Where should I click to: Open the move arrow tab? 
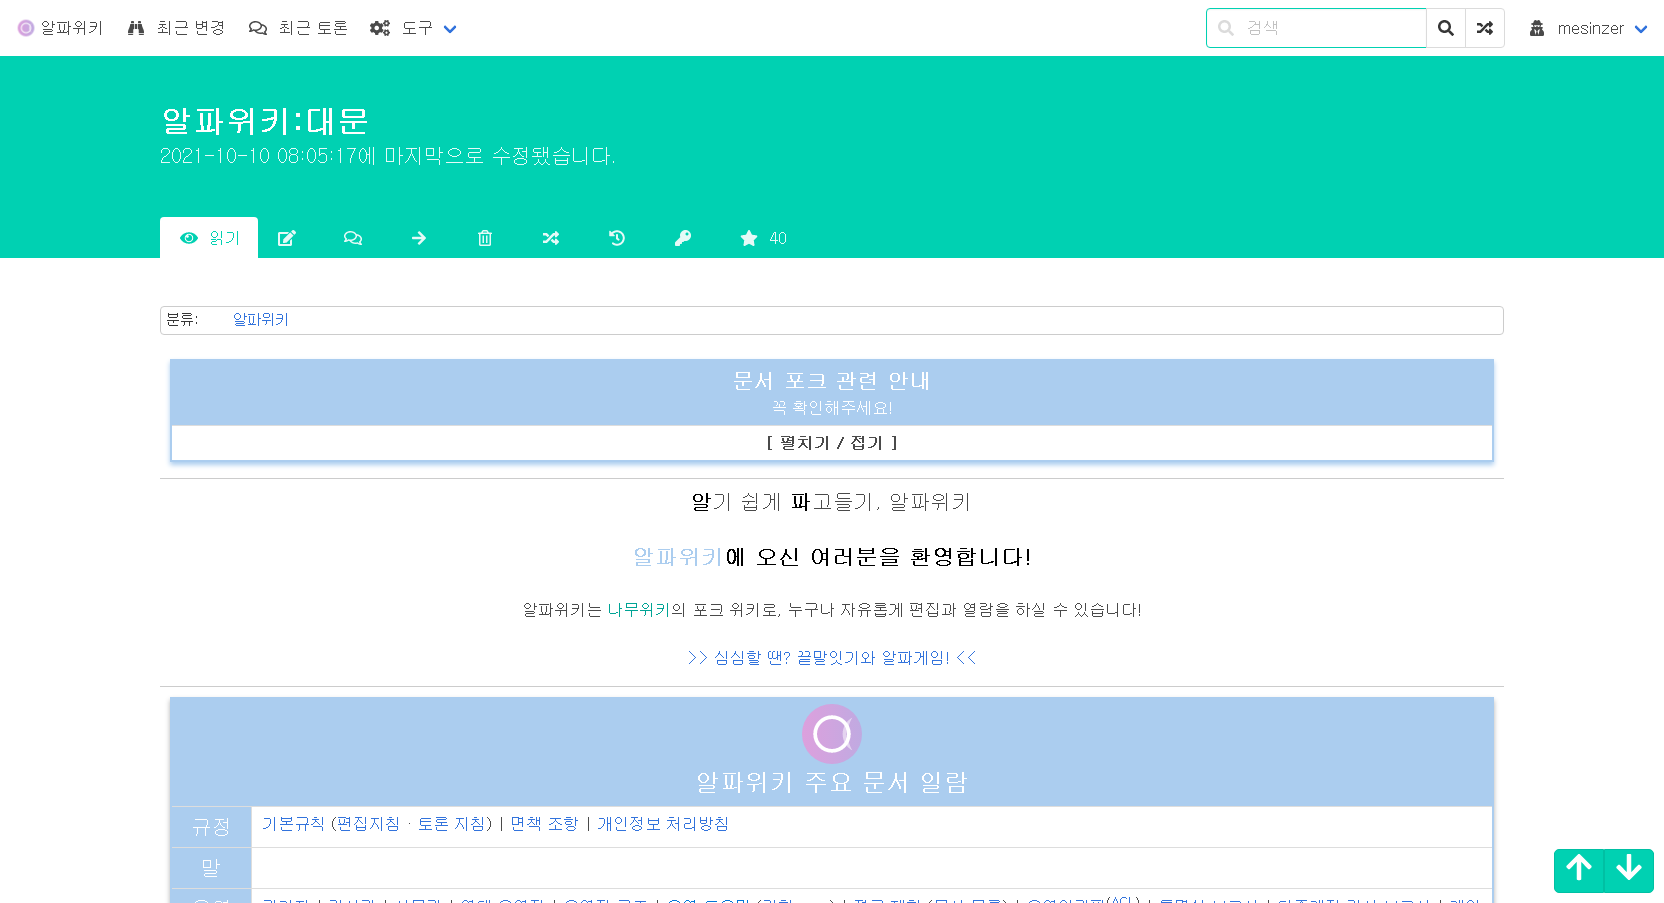(419, 238)
